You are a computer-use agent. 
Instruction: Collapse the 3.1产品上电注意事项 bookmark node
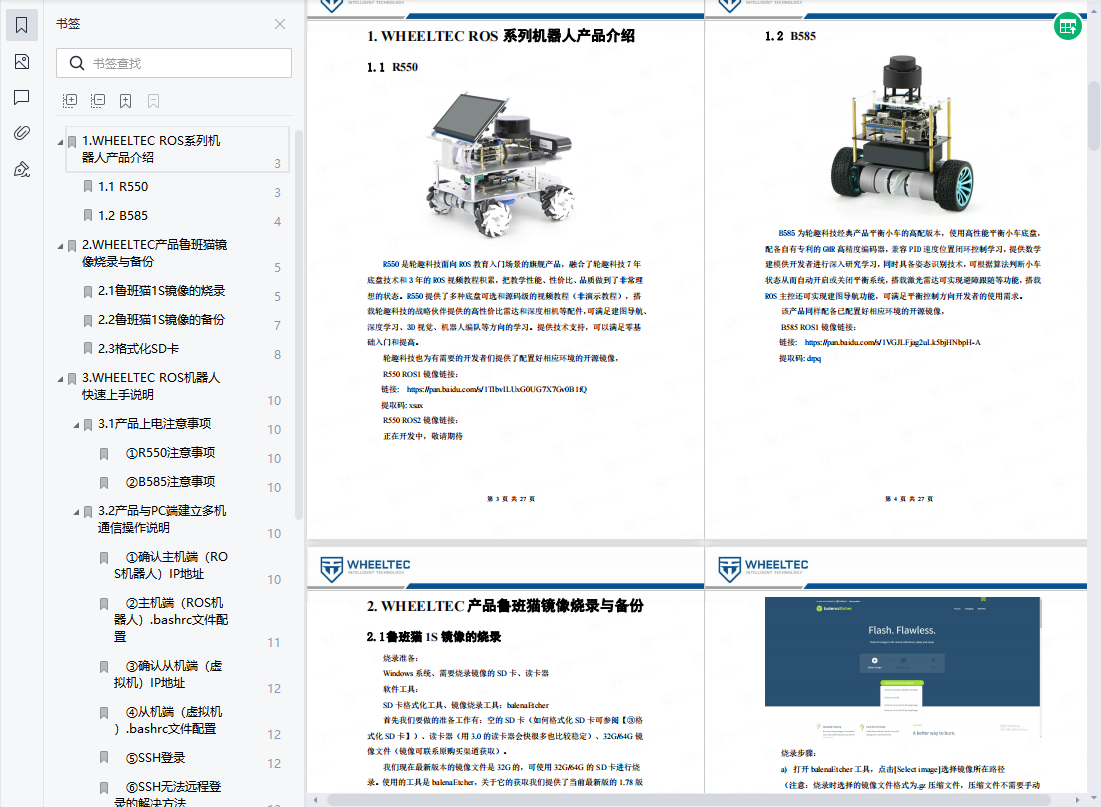pyautogui.click(x=76, y=425)
